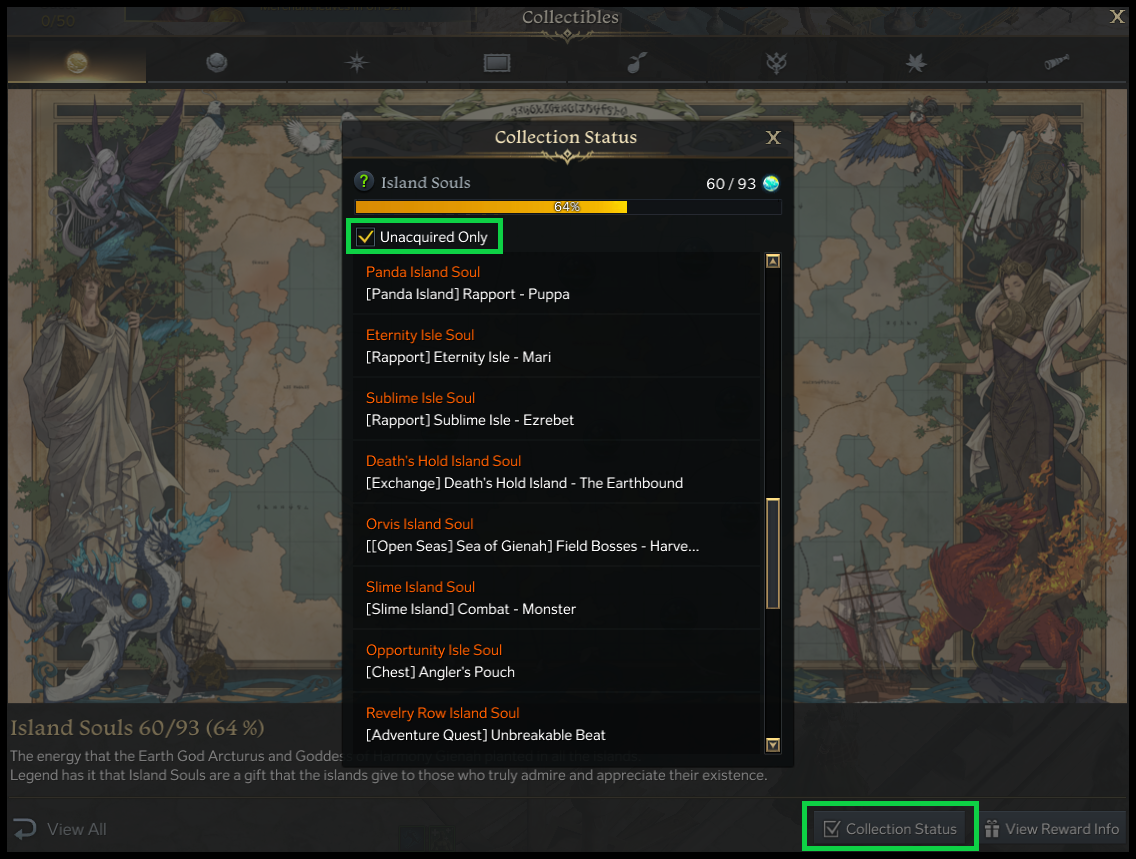The height and width of the screenshot is (859, 1136).
Task: Select the Panda Island Soul entry
Action: [556, 283]
